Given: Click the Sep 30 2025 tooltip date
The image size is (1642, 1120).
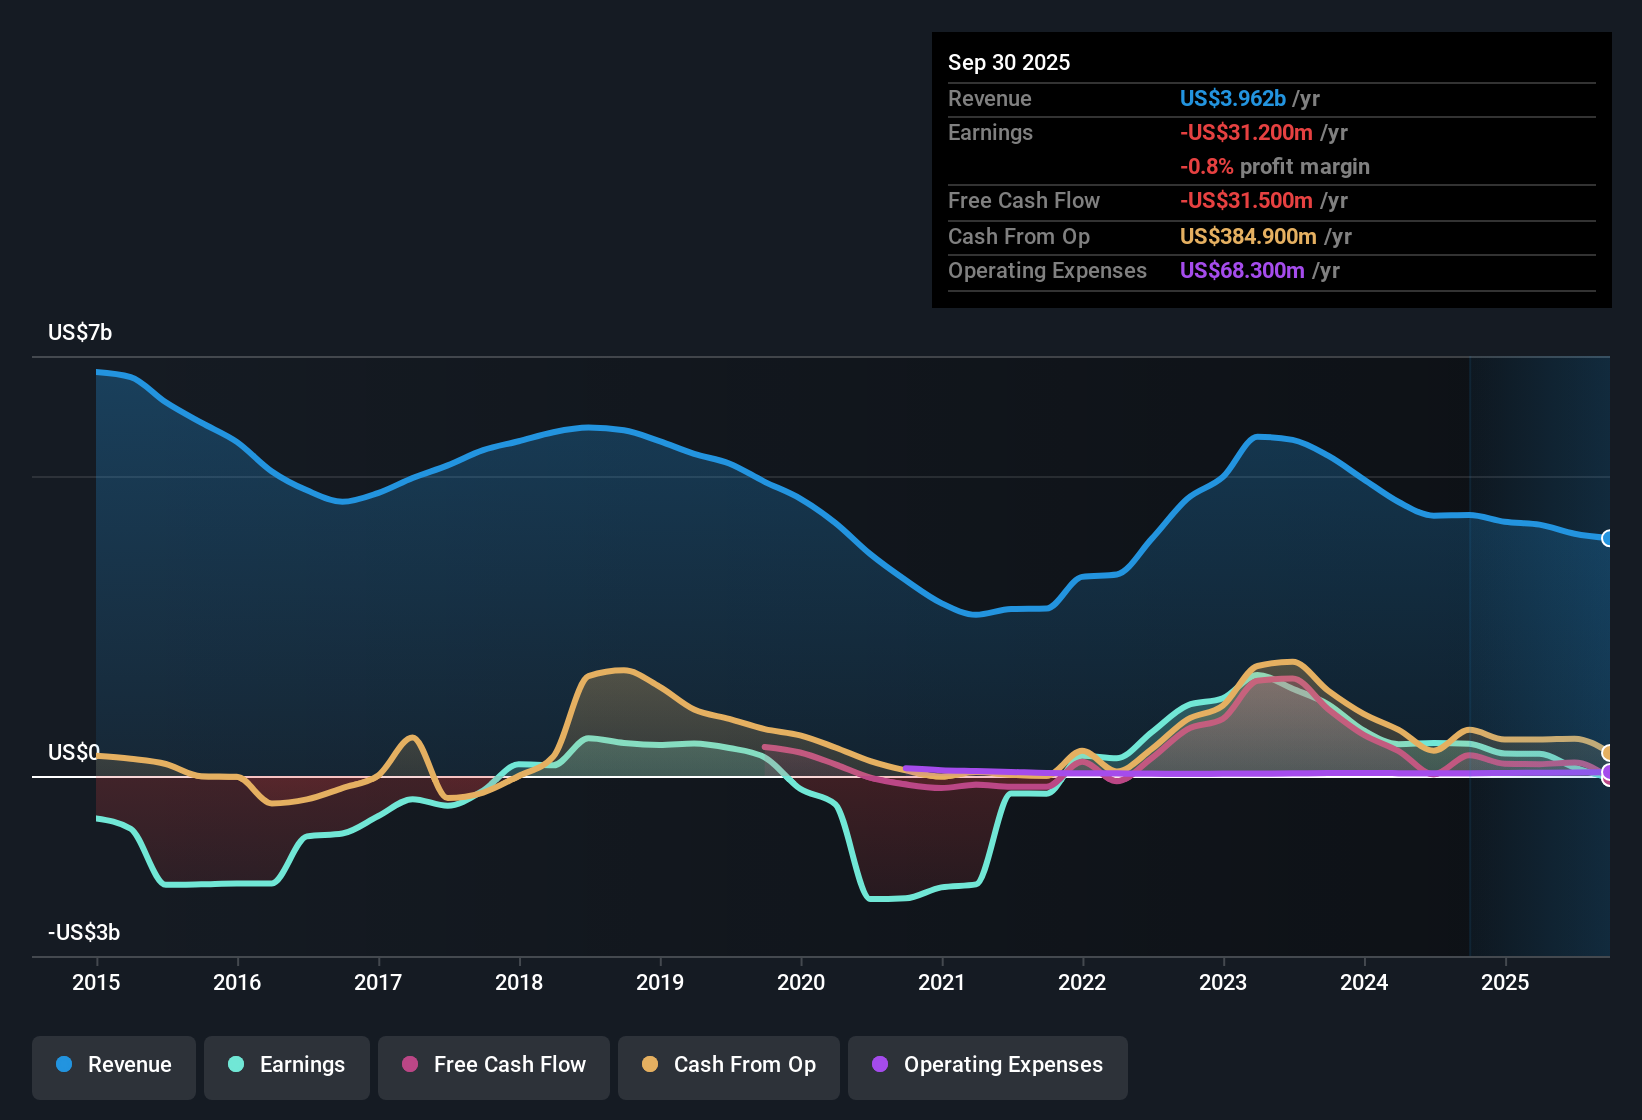Looking at the screenshot, I should [1009, 62].
